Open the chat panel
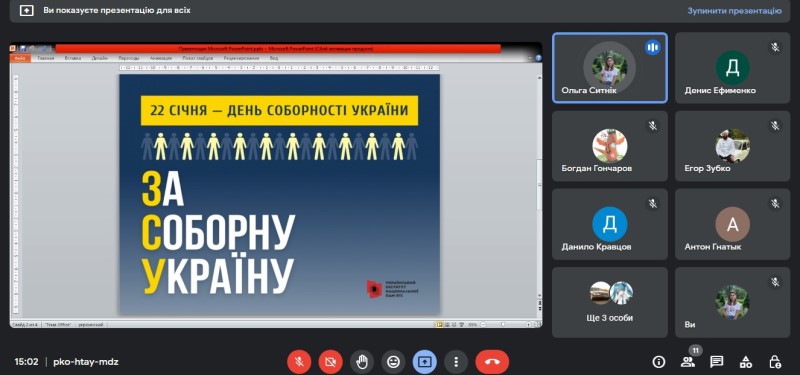The height and width of the screenshot is (375, 800). (717, 362)
